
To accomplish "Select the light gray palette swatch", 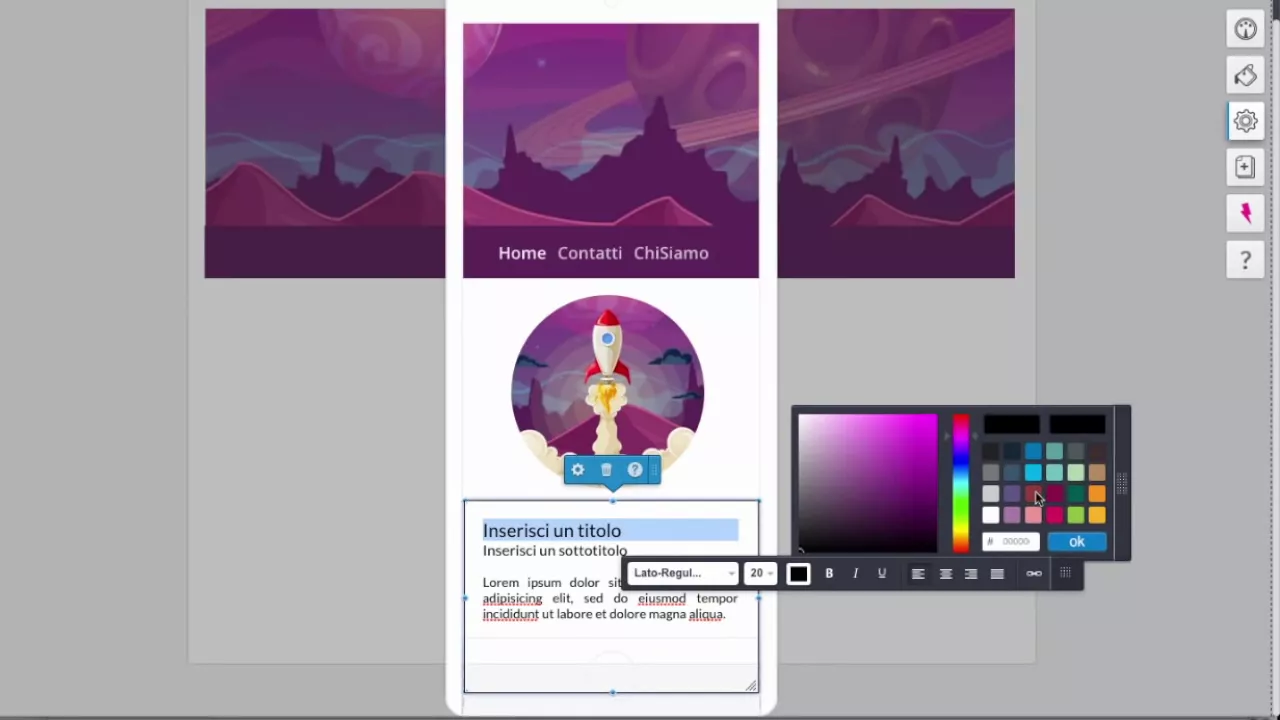I will 991,493.
